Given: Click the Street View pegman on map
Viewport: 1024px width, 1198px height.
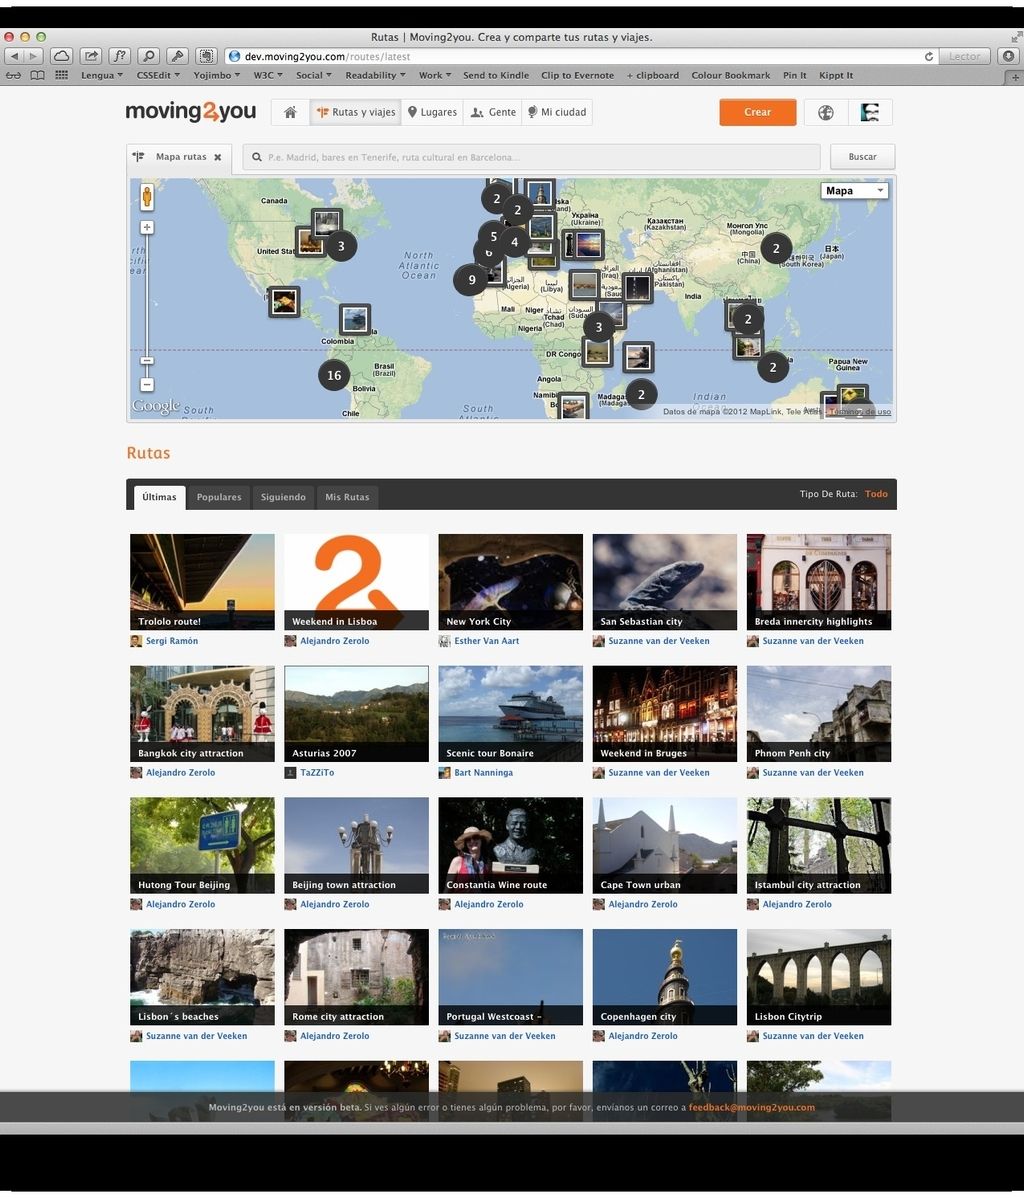Looking at the screenshot, I should click(147, 196).
